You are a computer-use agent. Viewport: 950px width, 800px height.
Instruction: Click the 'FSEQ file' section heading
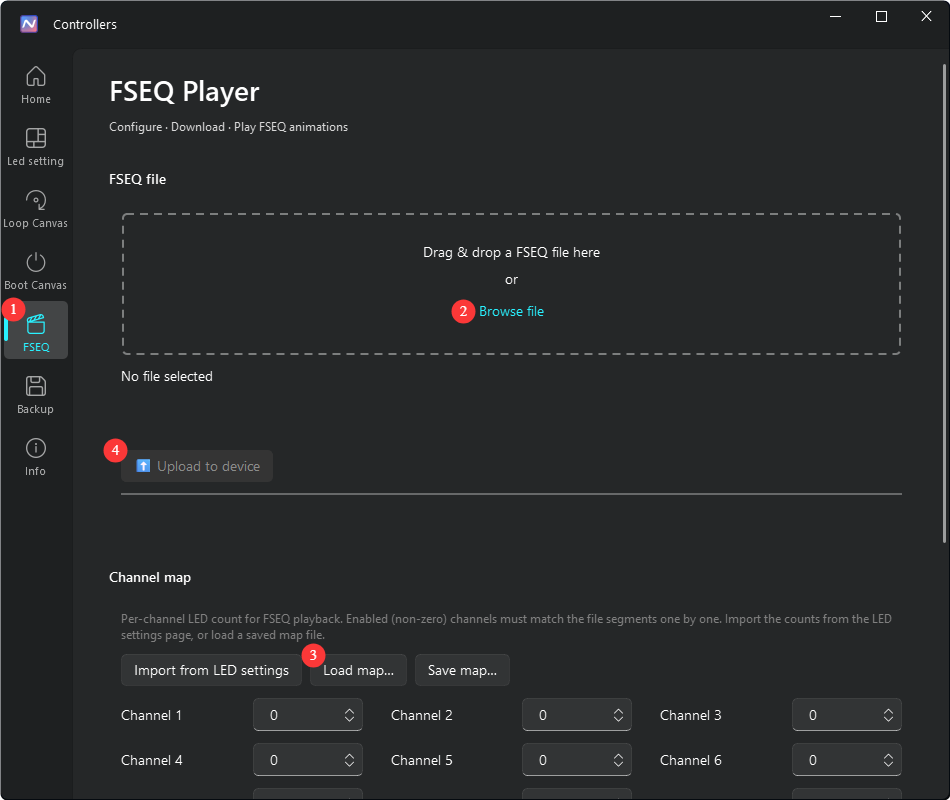[x=138, y=179]
